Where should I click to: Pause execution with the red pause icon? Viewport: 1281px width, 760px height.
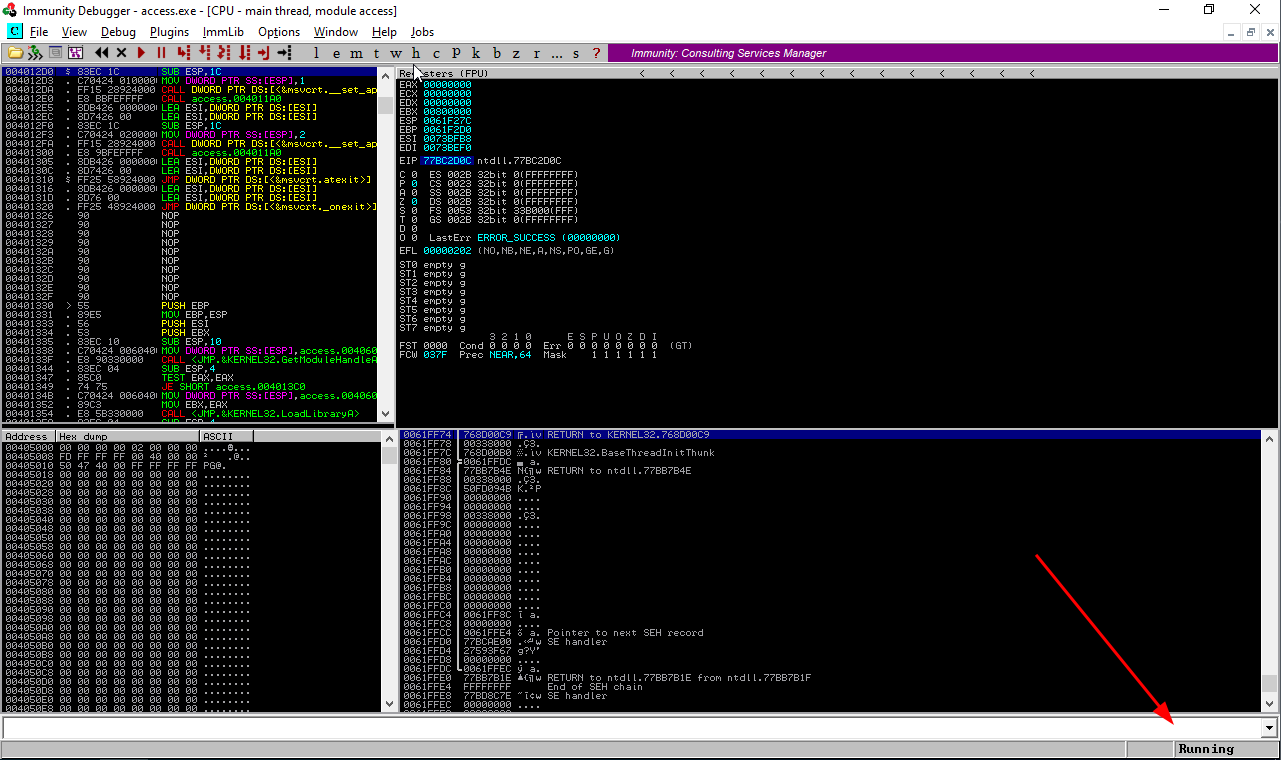[x=161, y=53]
